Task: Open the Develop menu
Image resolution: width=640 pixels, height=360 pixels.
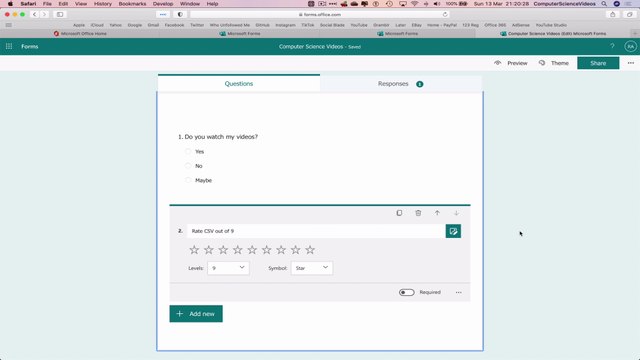Action: click(x=163, y=4)
